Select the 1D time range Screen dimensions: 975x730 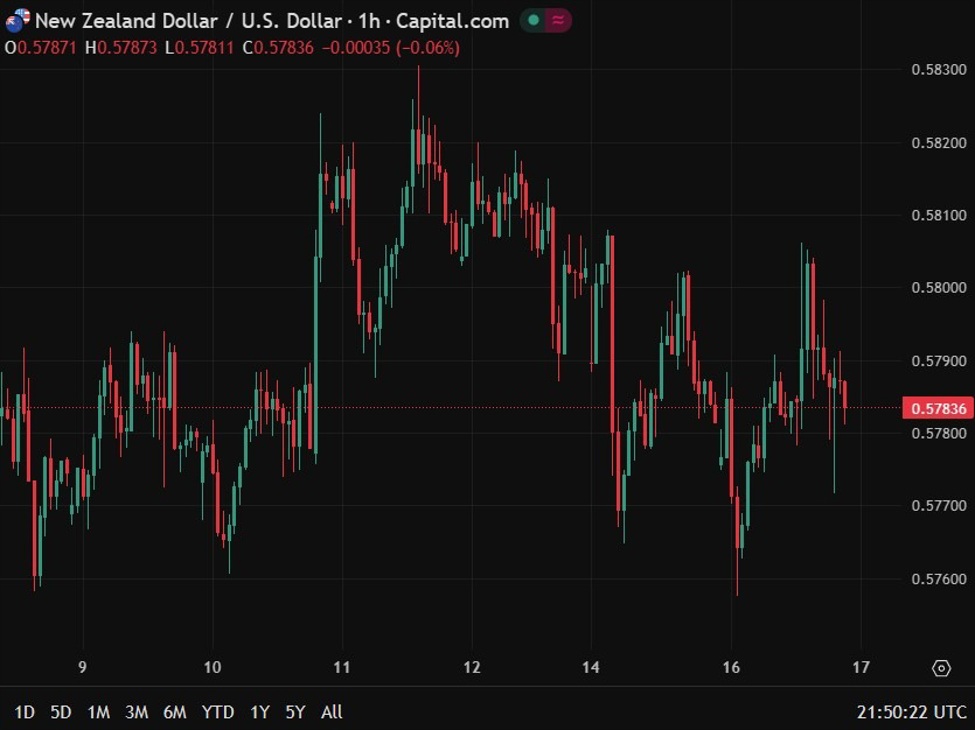24,712
